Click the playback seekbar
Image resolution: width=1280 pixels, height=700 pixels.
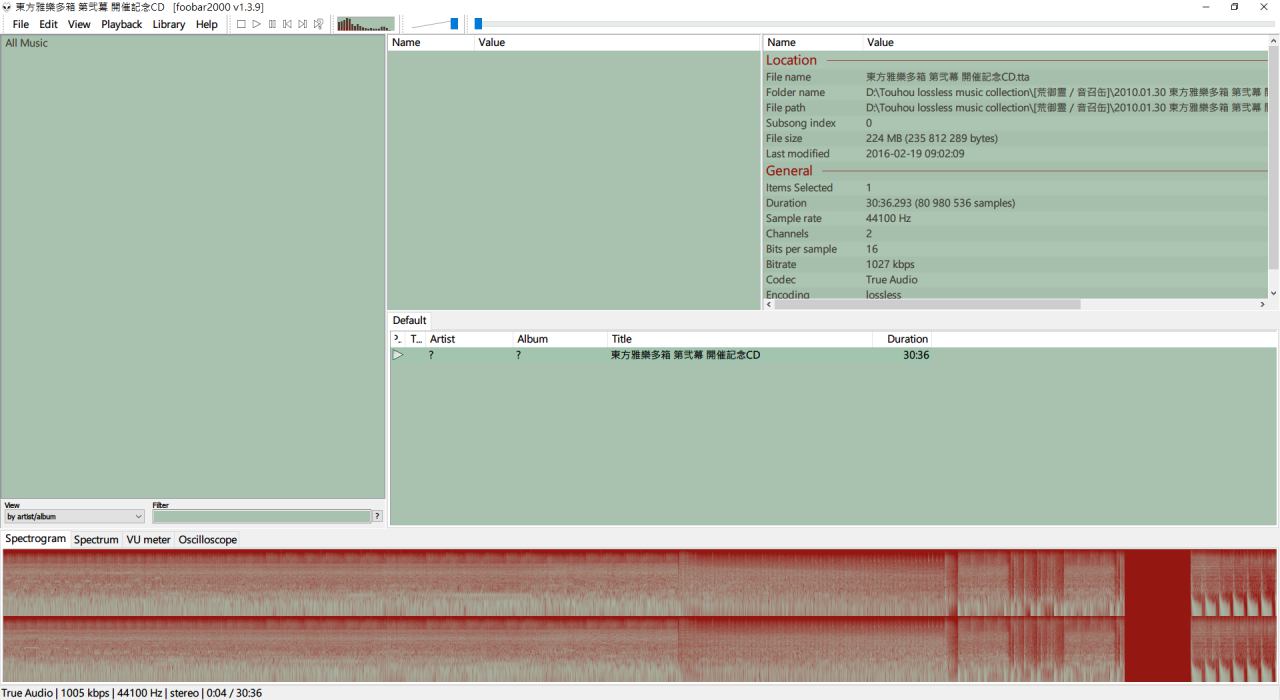(874, 24)
